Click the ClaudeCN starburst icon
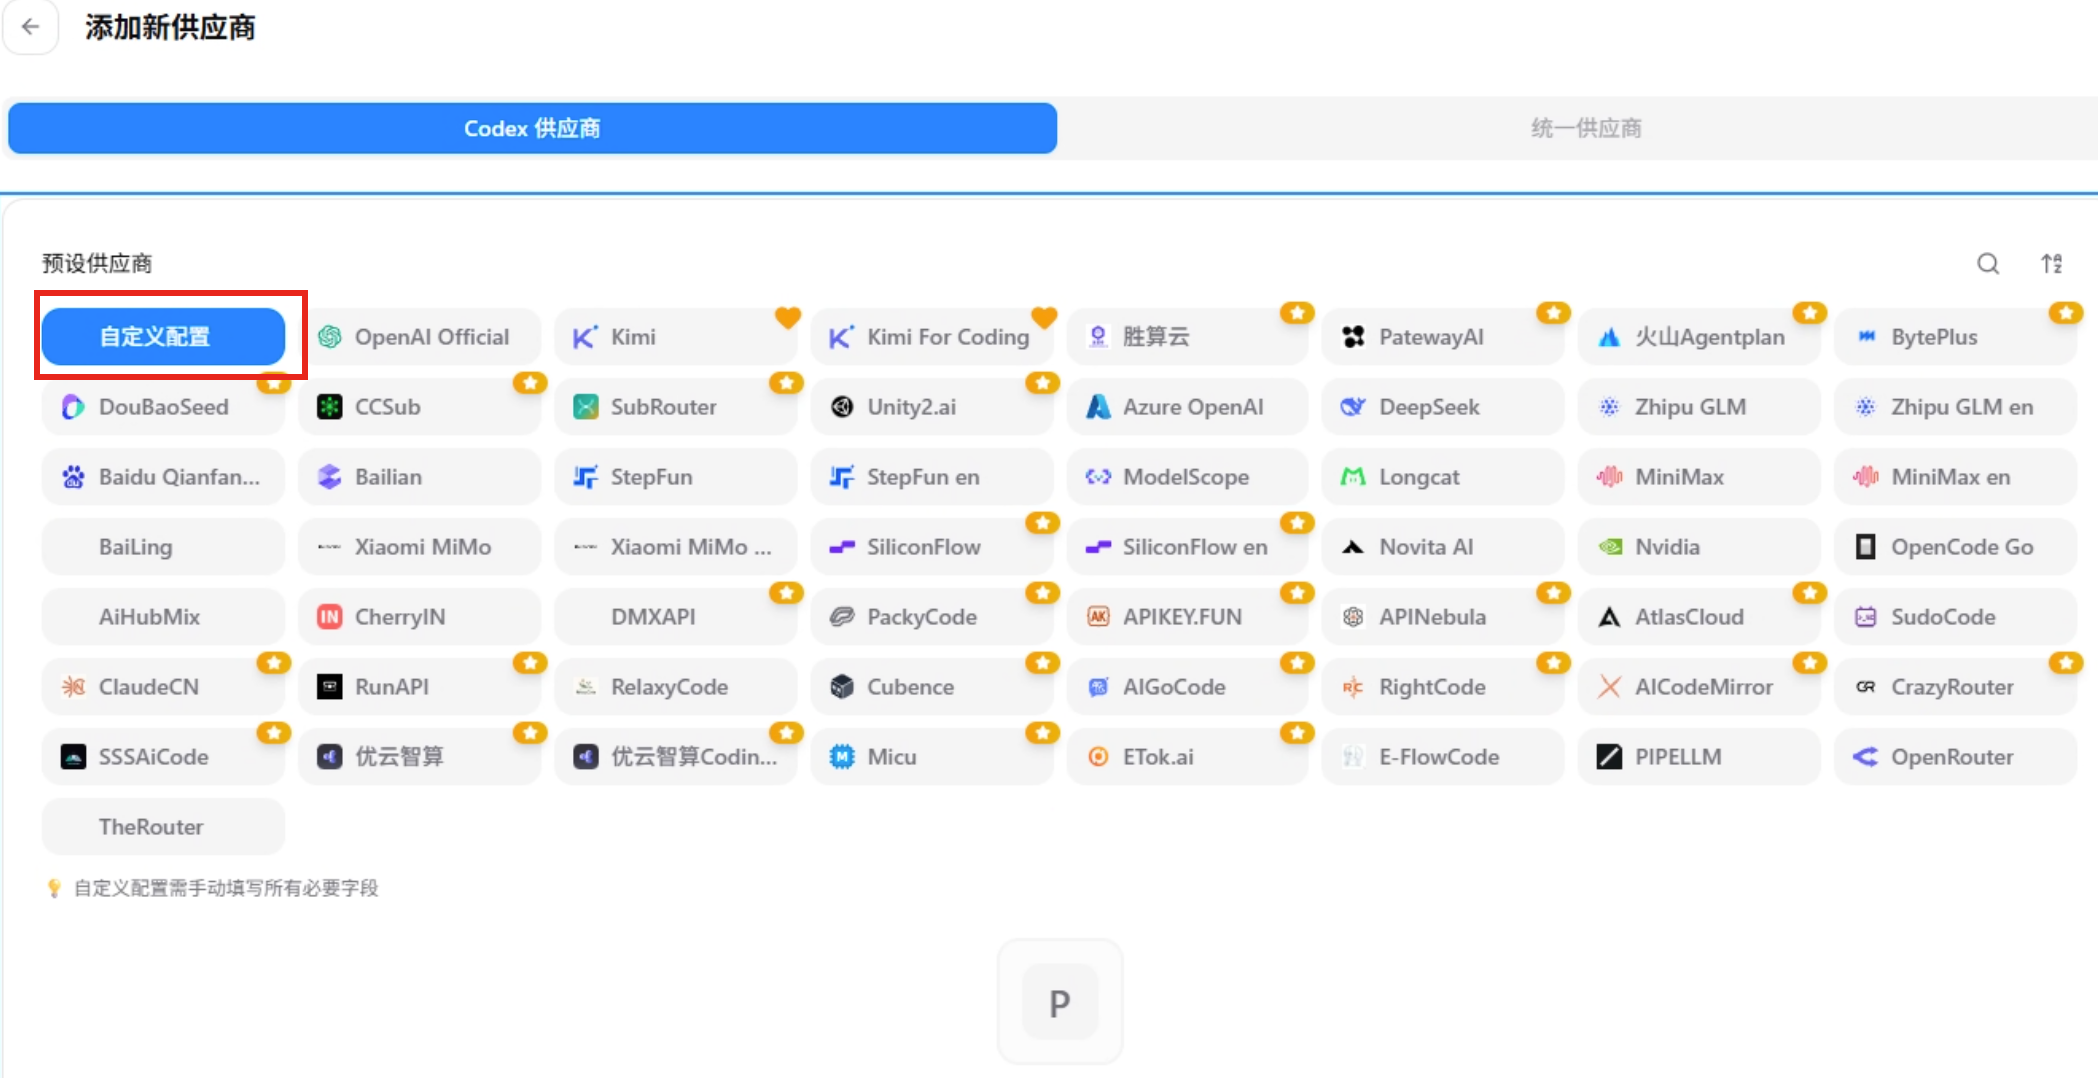 [x=73, y=687]
